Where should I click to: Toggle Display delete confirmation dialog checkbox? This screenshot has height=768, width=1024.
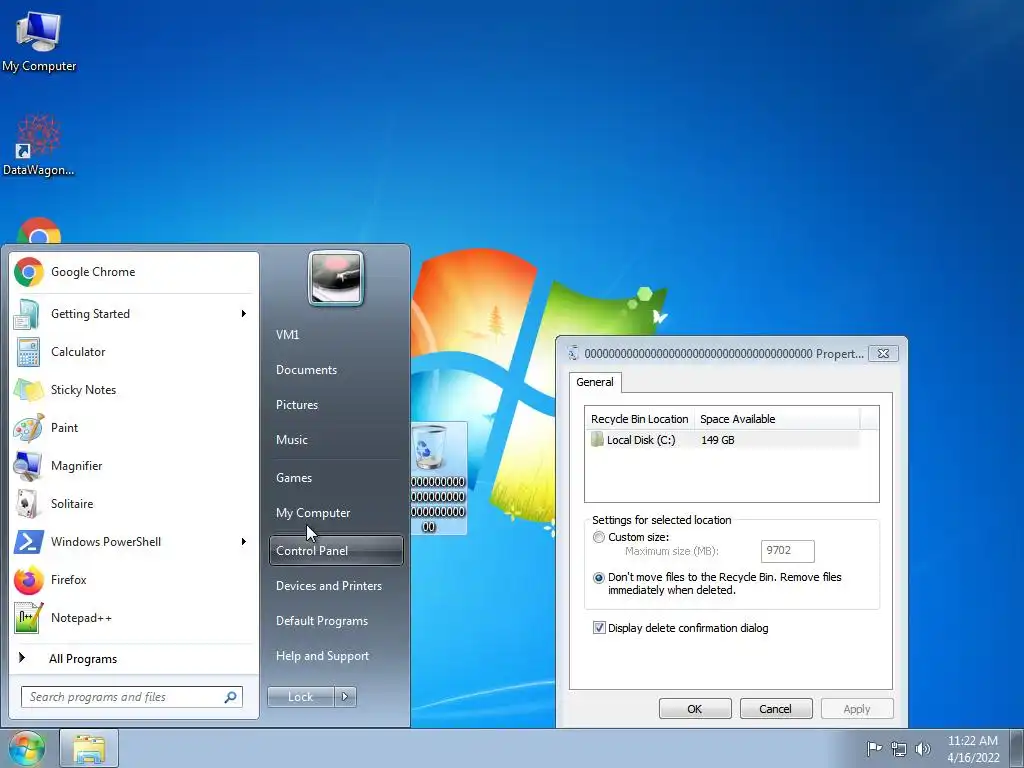click(x=599, y=628)
